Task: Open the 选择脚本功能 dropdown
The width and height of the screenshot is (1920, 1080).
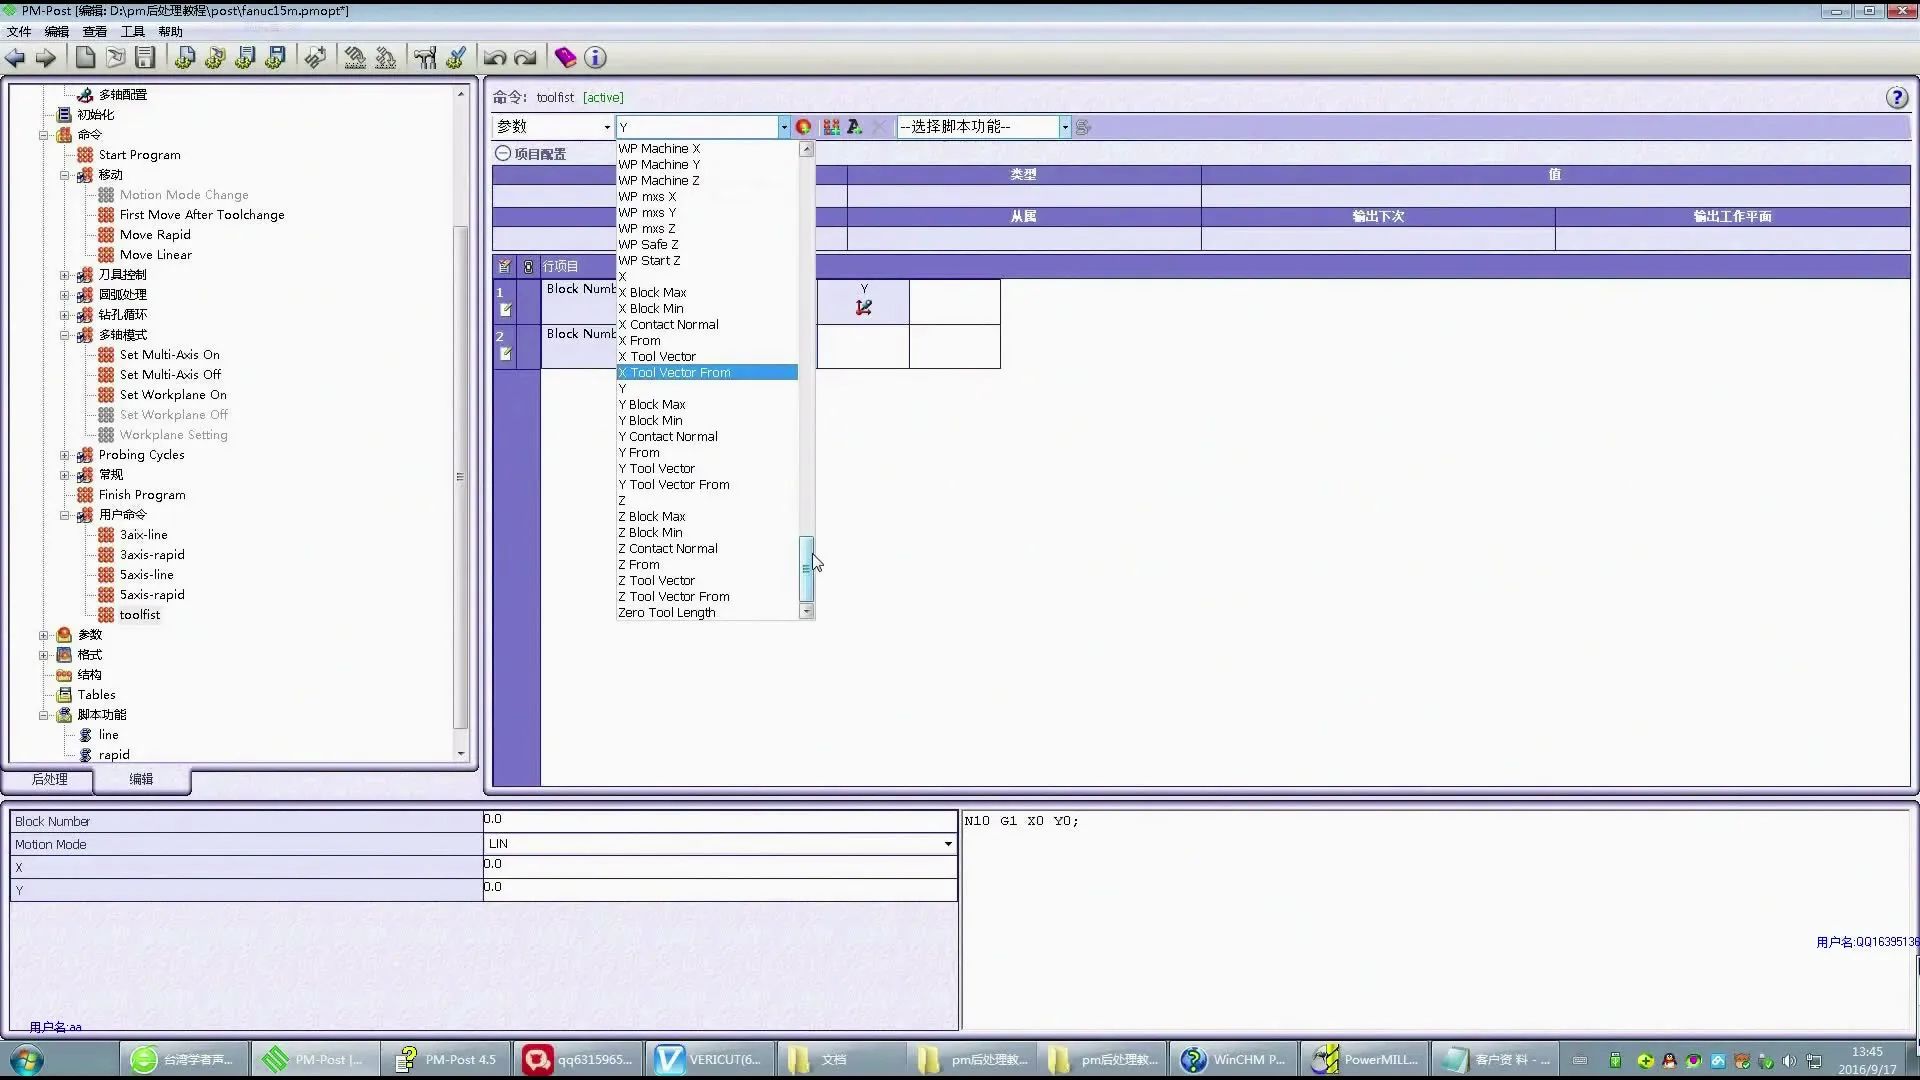Action: pyautogui.click(x=1065, y=127)
